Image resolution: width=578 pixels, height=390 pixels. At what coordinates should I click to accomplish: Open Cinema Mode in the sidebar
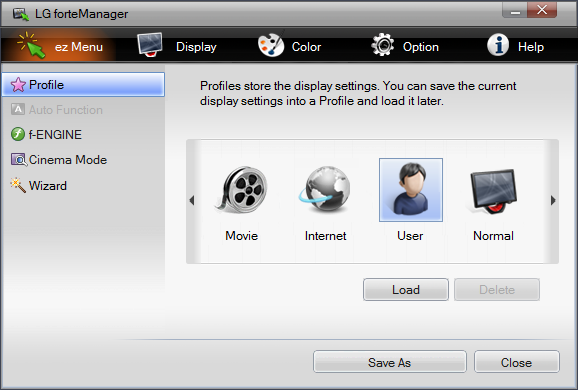pyautogui.click(x=83, y=160)
